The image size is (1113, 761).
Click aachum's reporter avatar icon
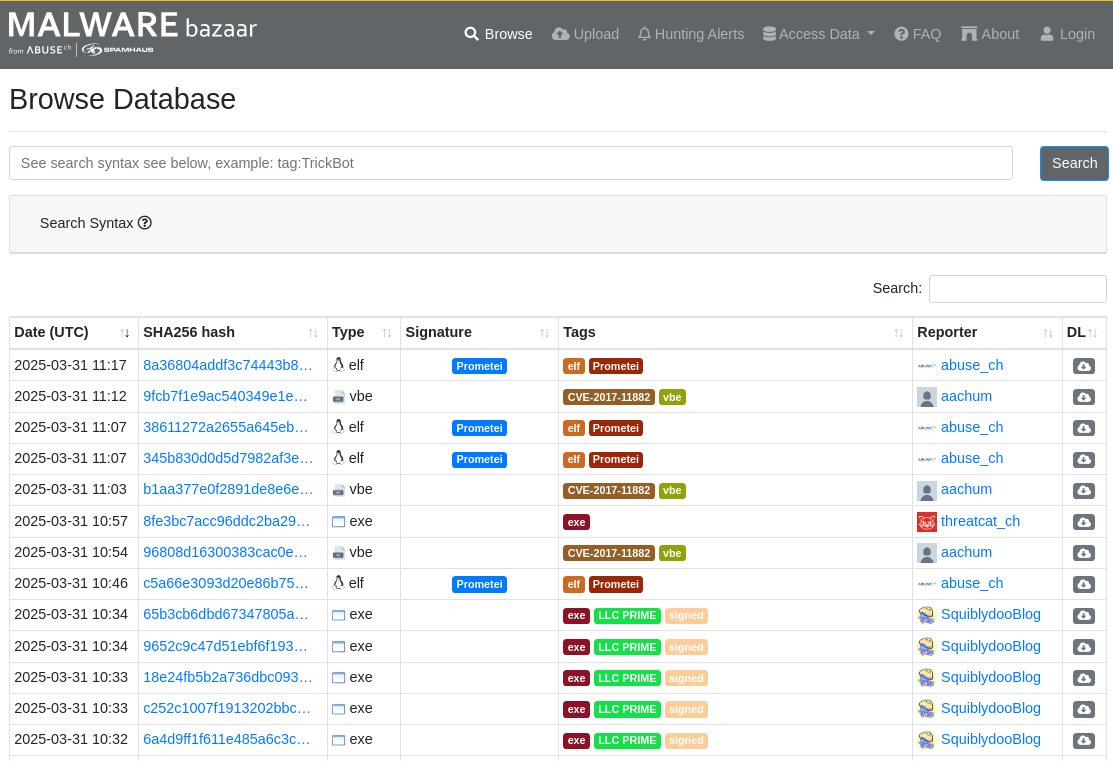pos(926,396)
